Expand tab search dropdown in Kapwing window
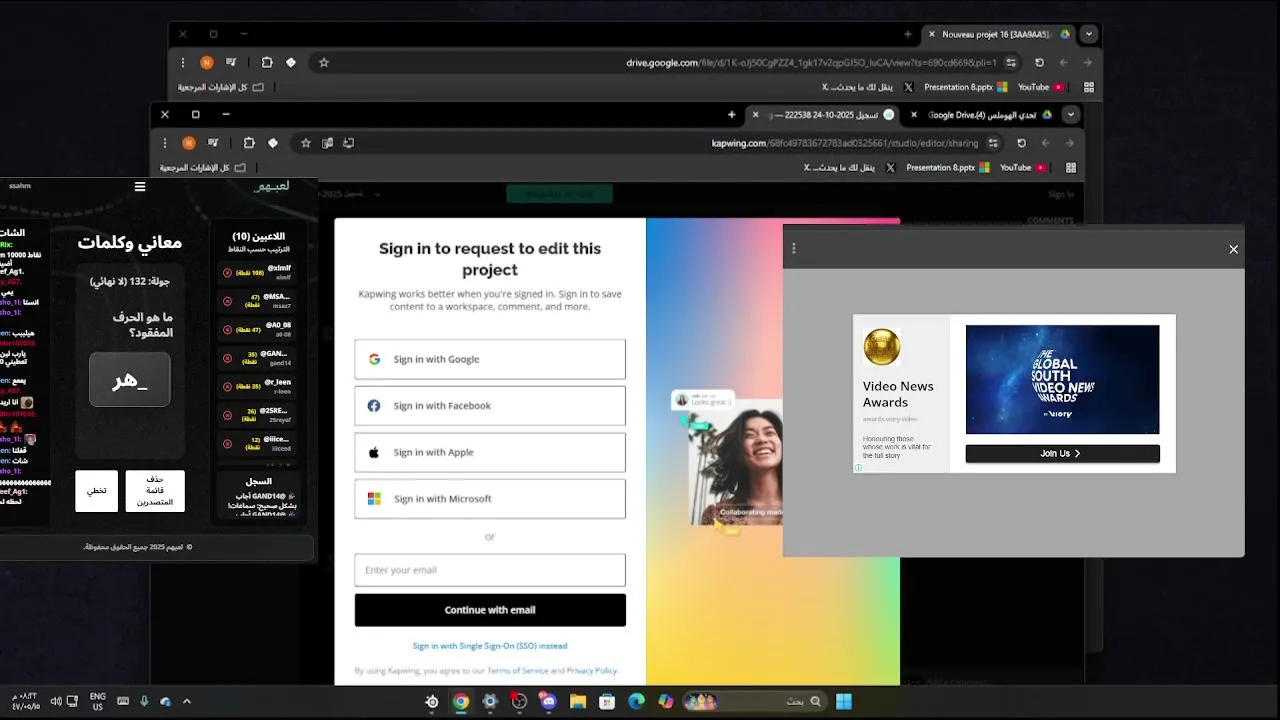1280x720 pixels. 1071,115
